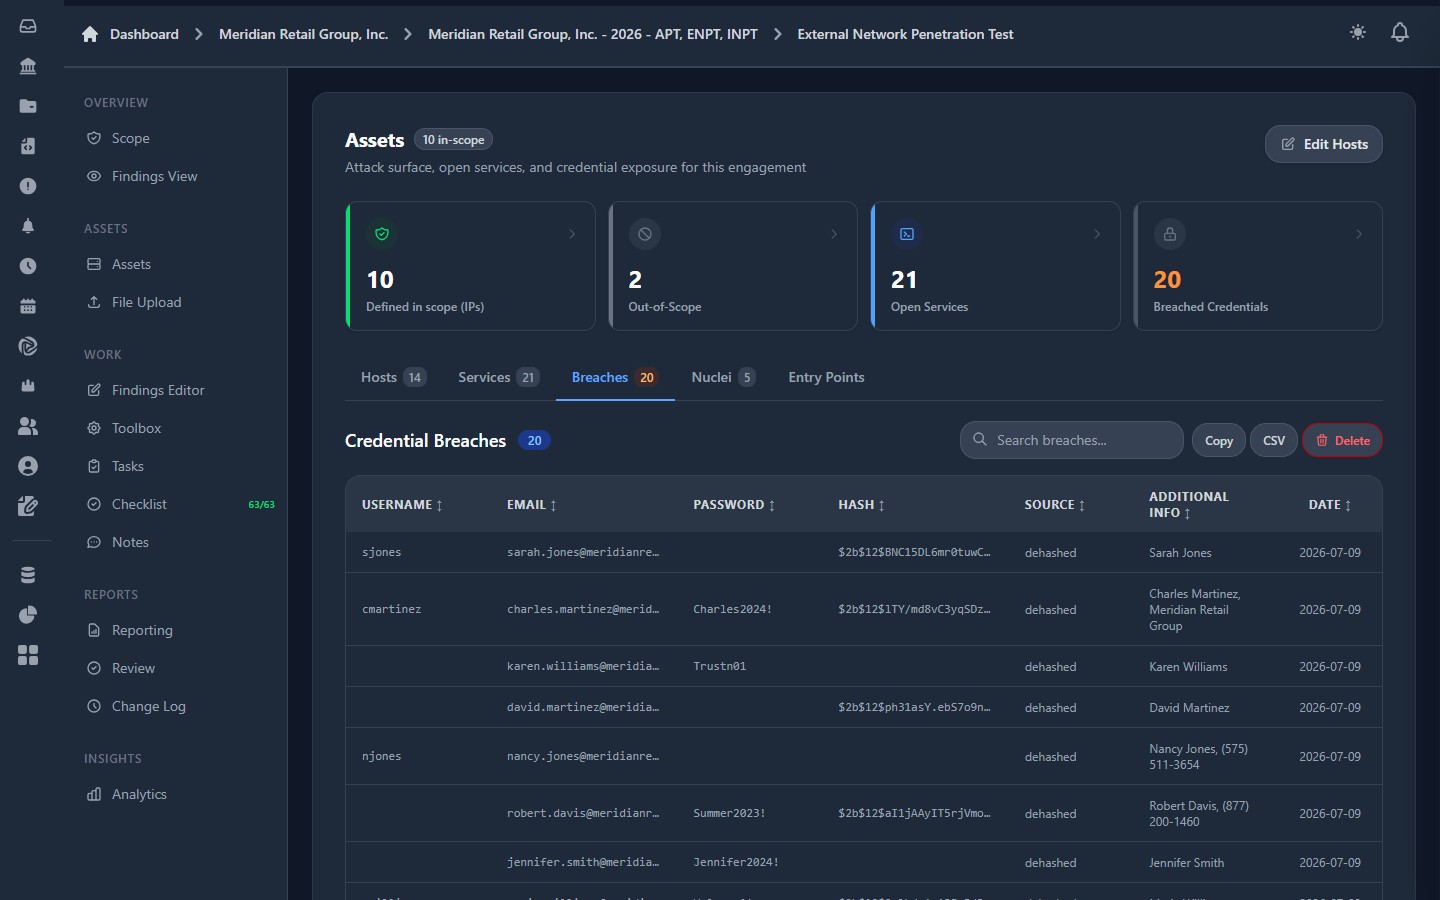1440x900 pixels.
Task: Click the sarah.jones email cell
Action: click(583, 552)
